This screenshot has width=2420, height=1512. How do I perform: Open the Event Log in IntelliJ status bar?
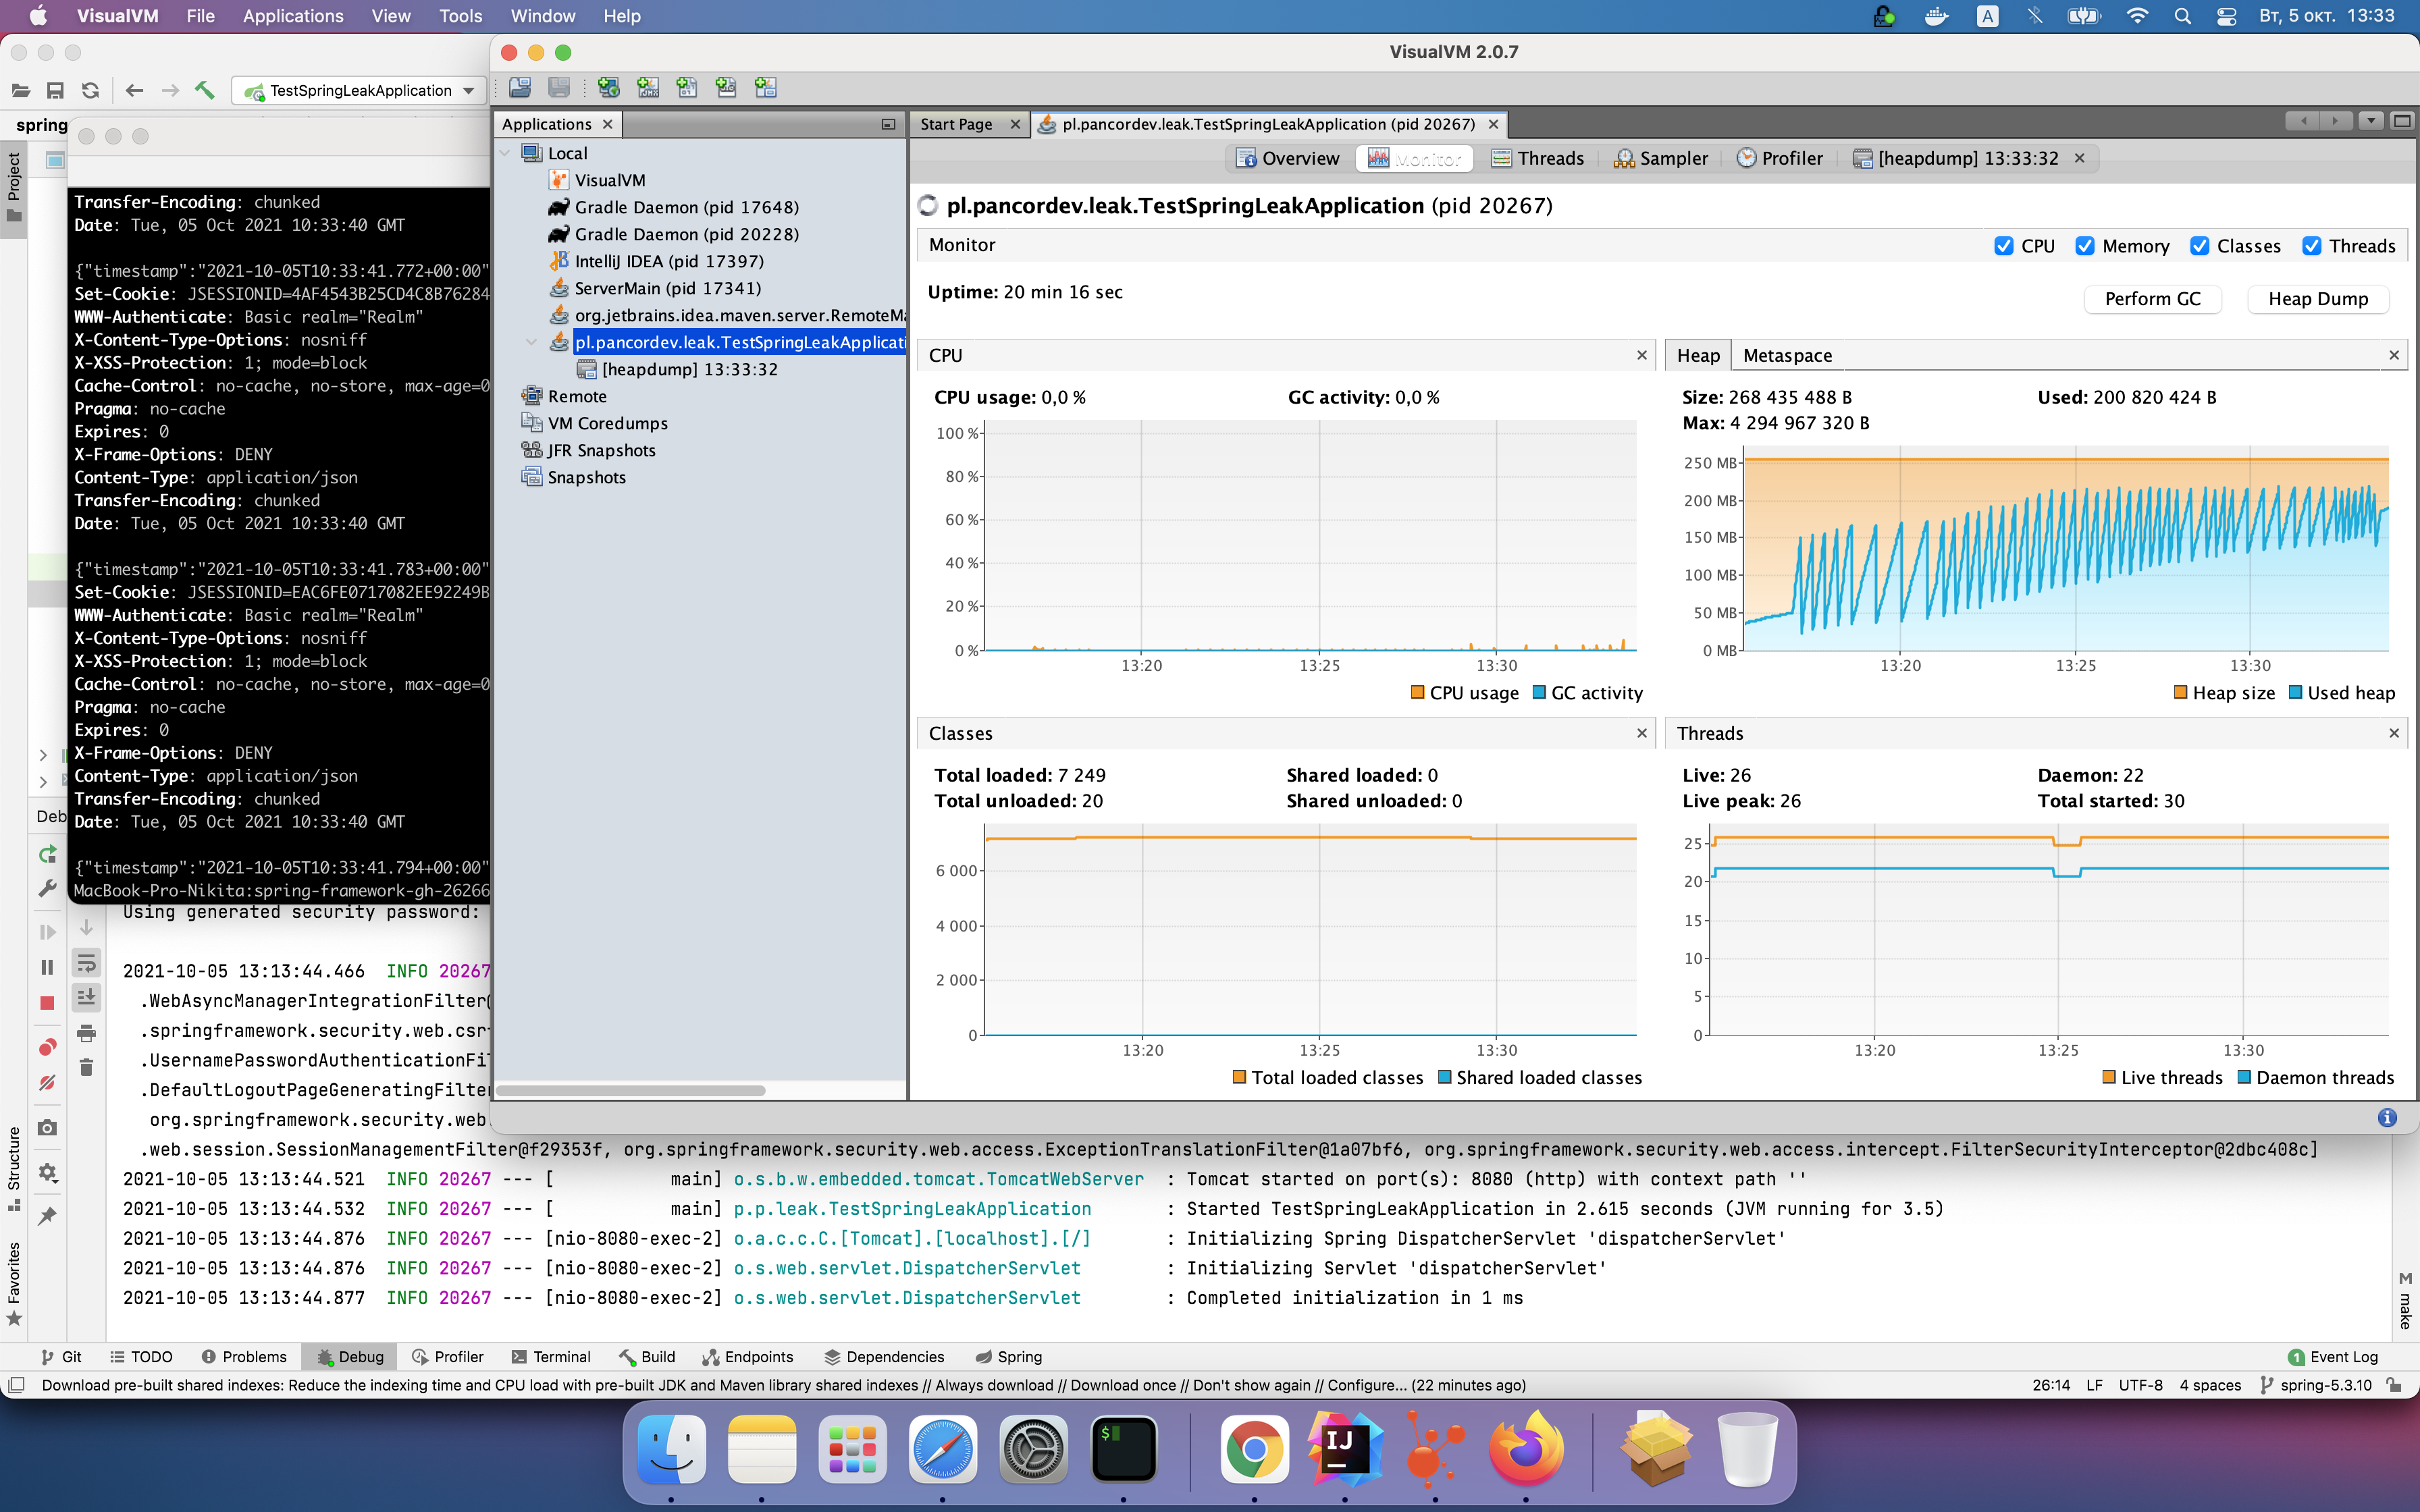pos(2333,1357)
